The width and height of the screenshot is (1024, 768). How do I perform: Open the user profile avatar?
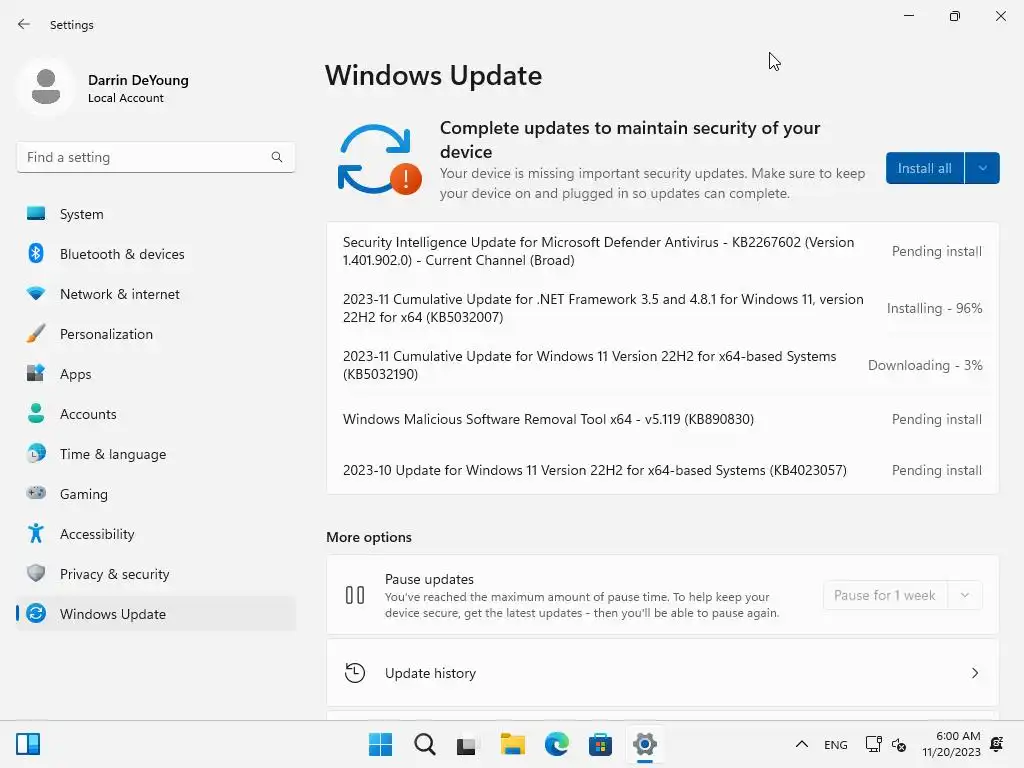(46, 87)
